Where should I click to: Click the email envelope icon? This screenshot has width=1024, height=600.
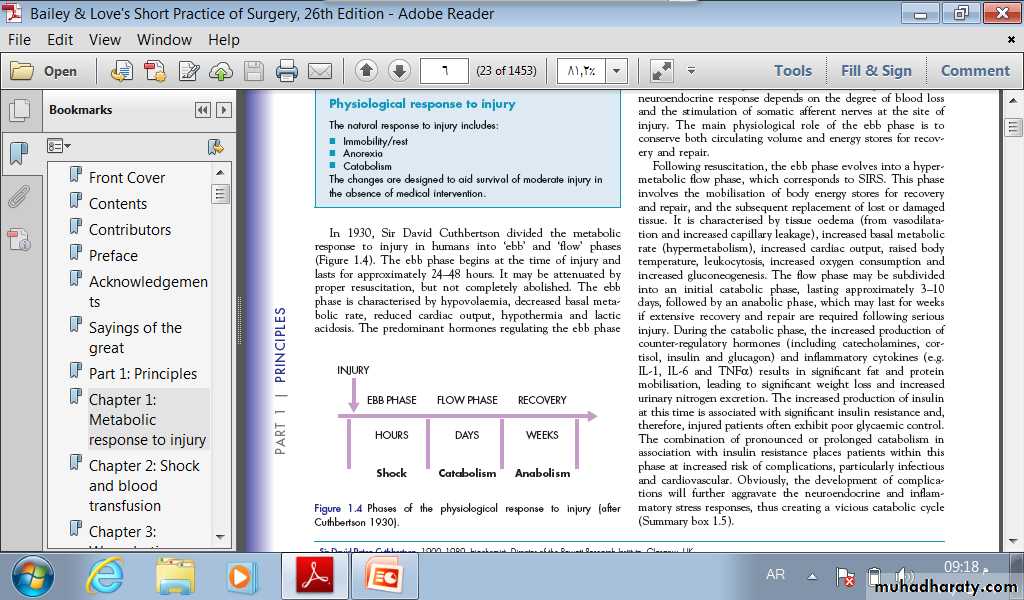tap(319, 71)
